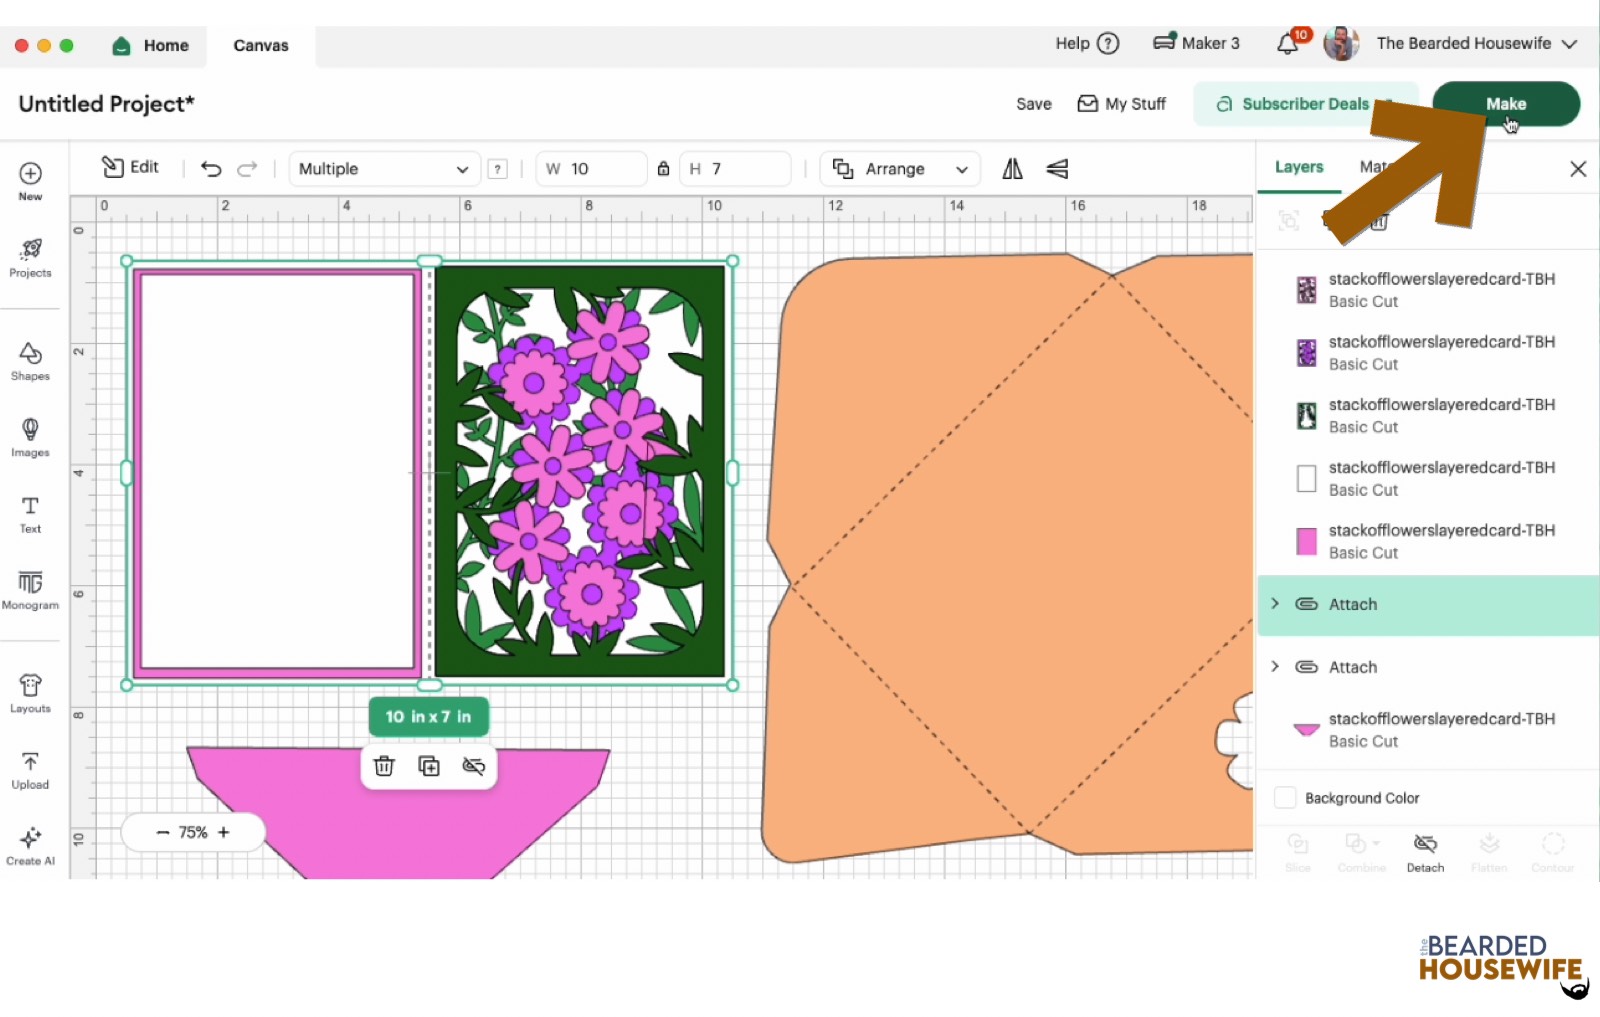Click Save in the header
Screen dimensions: 1600x1017
(x=1033, y=104)
